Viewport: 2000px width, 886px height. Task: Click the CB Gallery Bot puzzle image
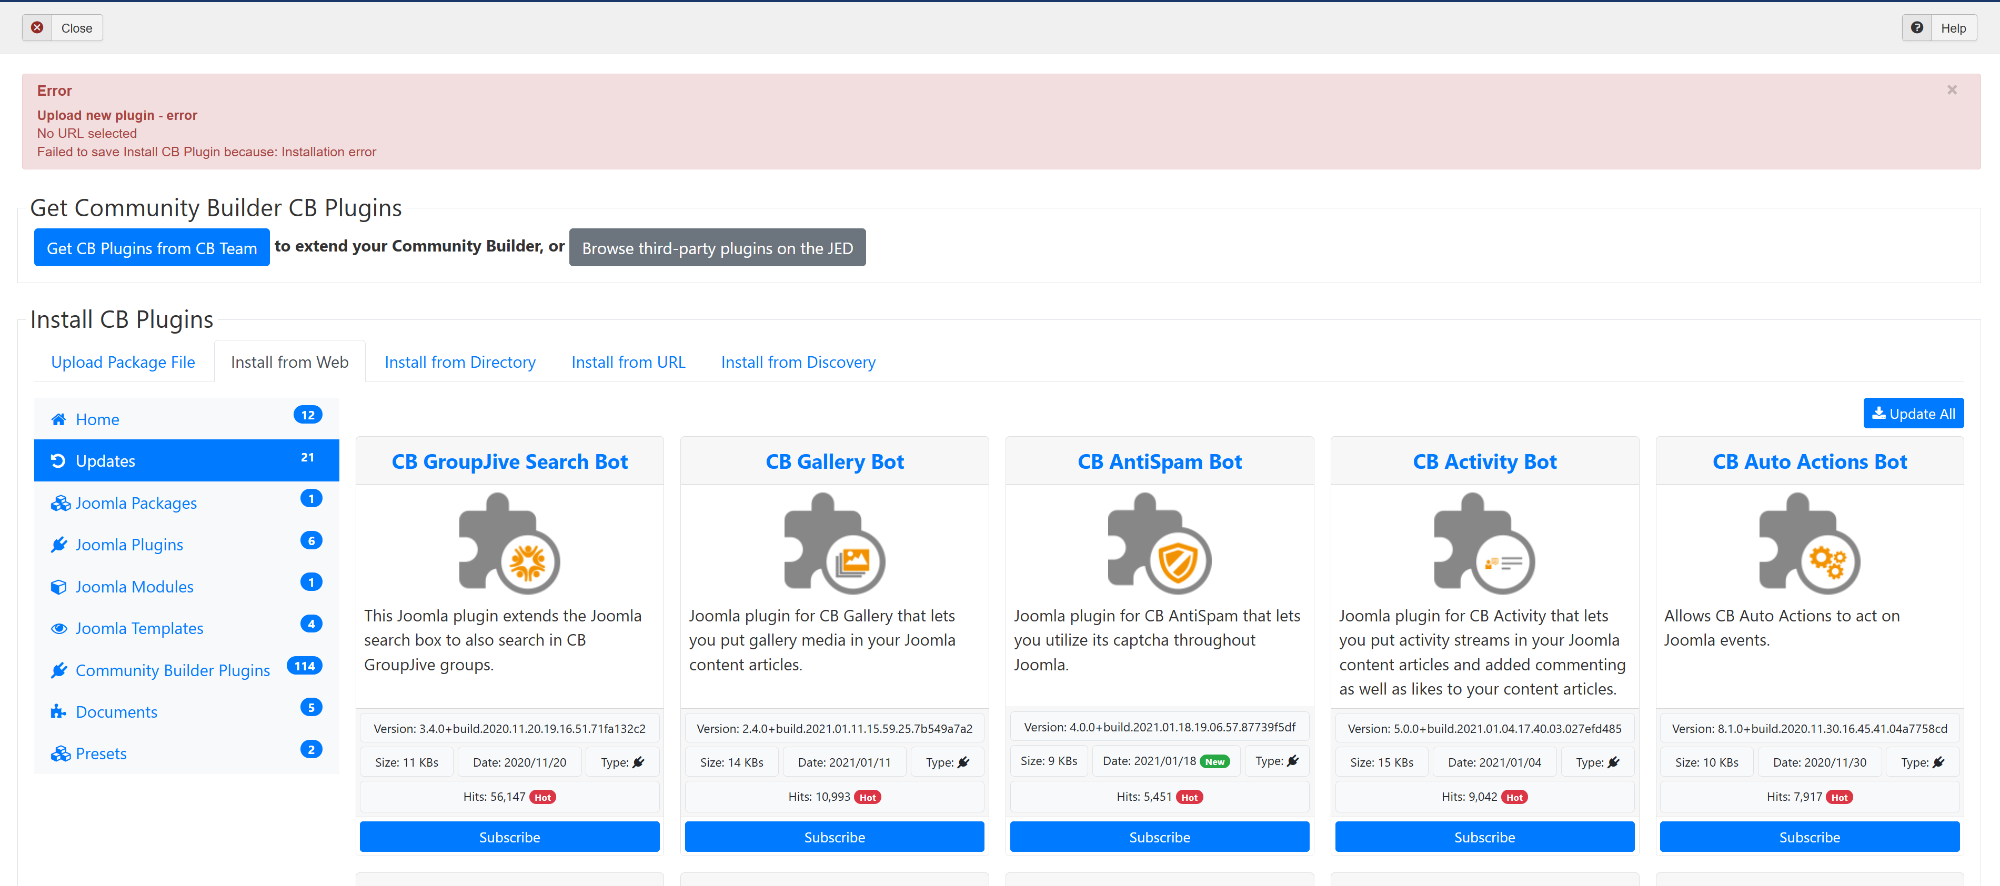coord(834,544)
